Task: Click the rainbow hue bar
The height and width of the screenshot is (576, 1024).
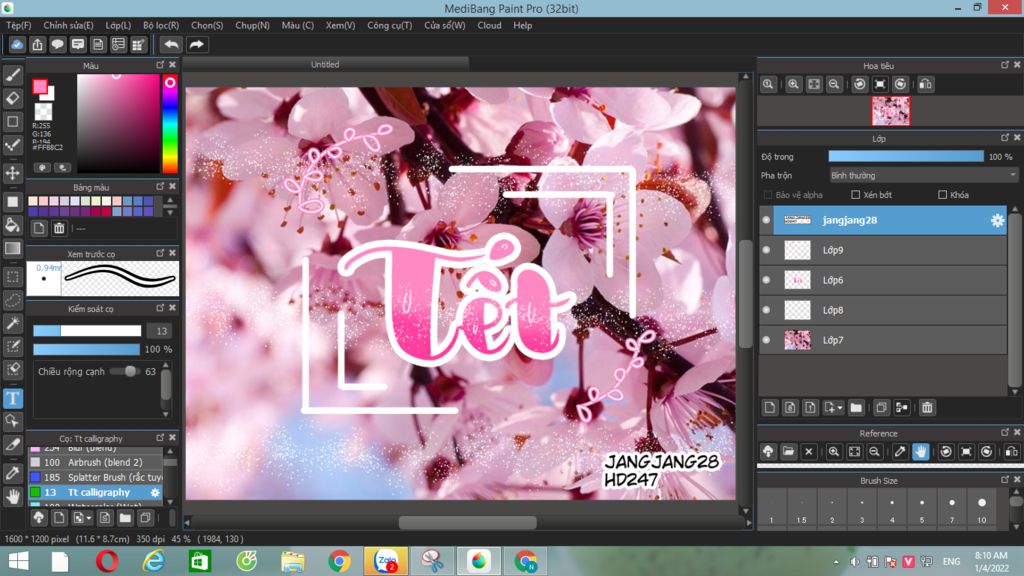Action: point(170,124)
